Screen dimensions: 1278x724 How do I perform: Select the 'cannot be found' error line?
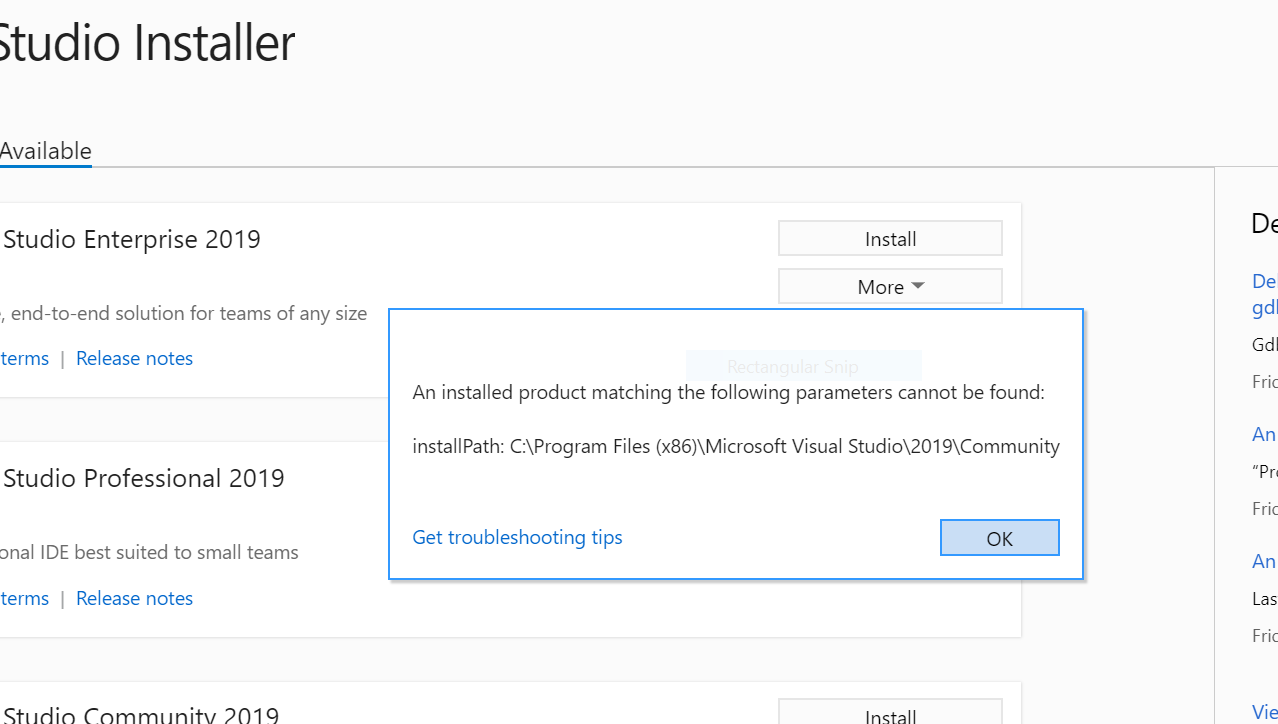(x=728, y=392)
